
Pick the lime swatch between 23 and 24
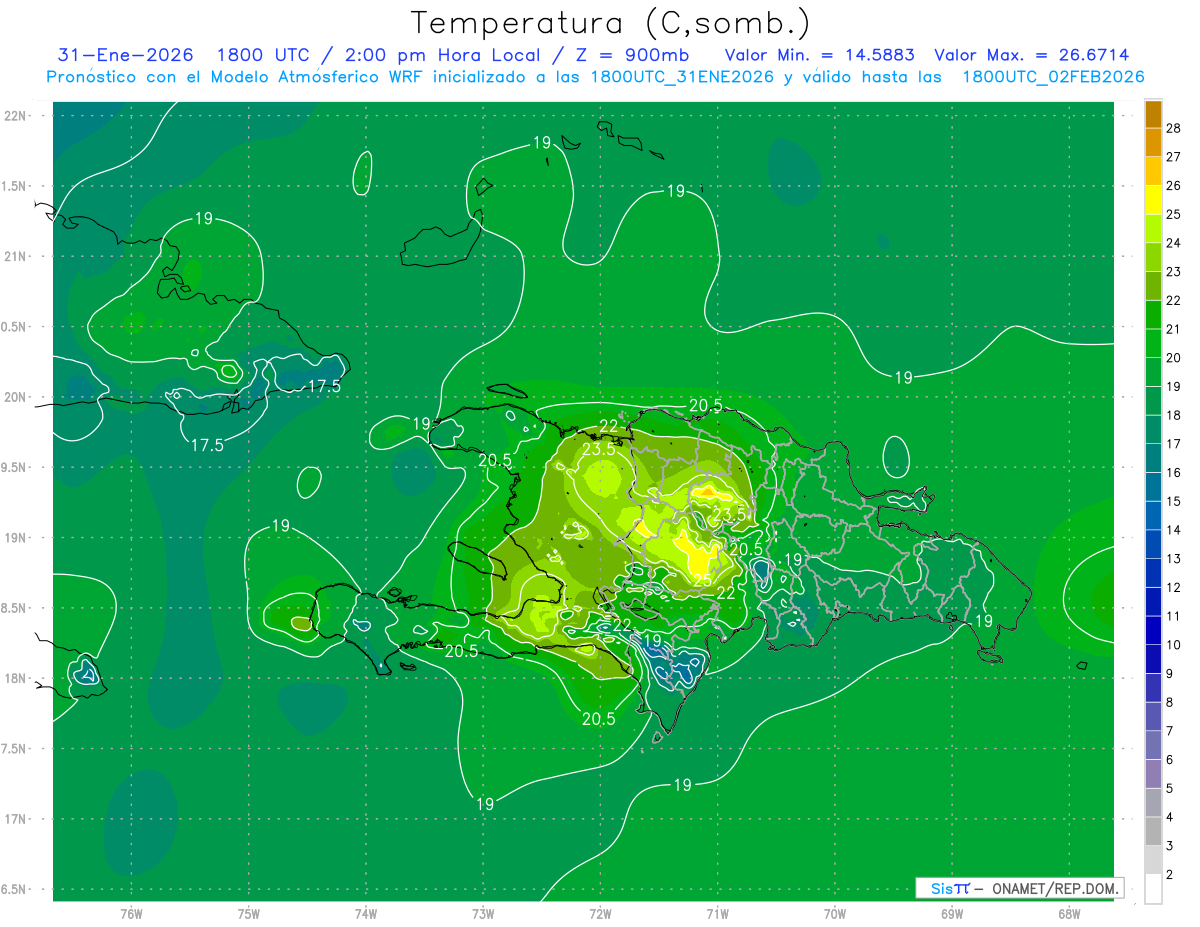point(1153,257)
